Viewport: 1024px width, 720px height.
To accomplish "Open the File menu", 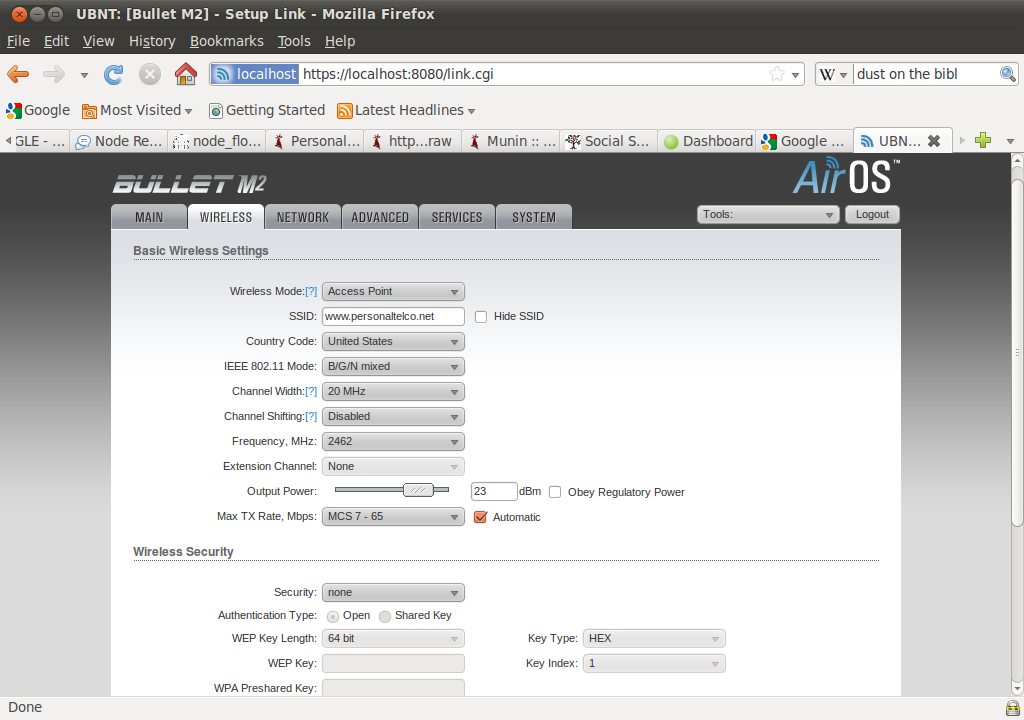I will pos(18,41).
